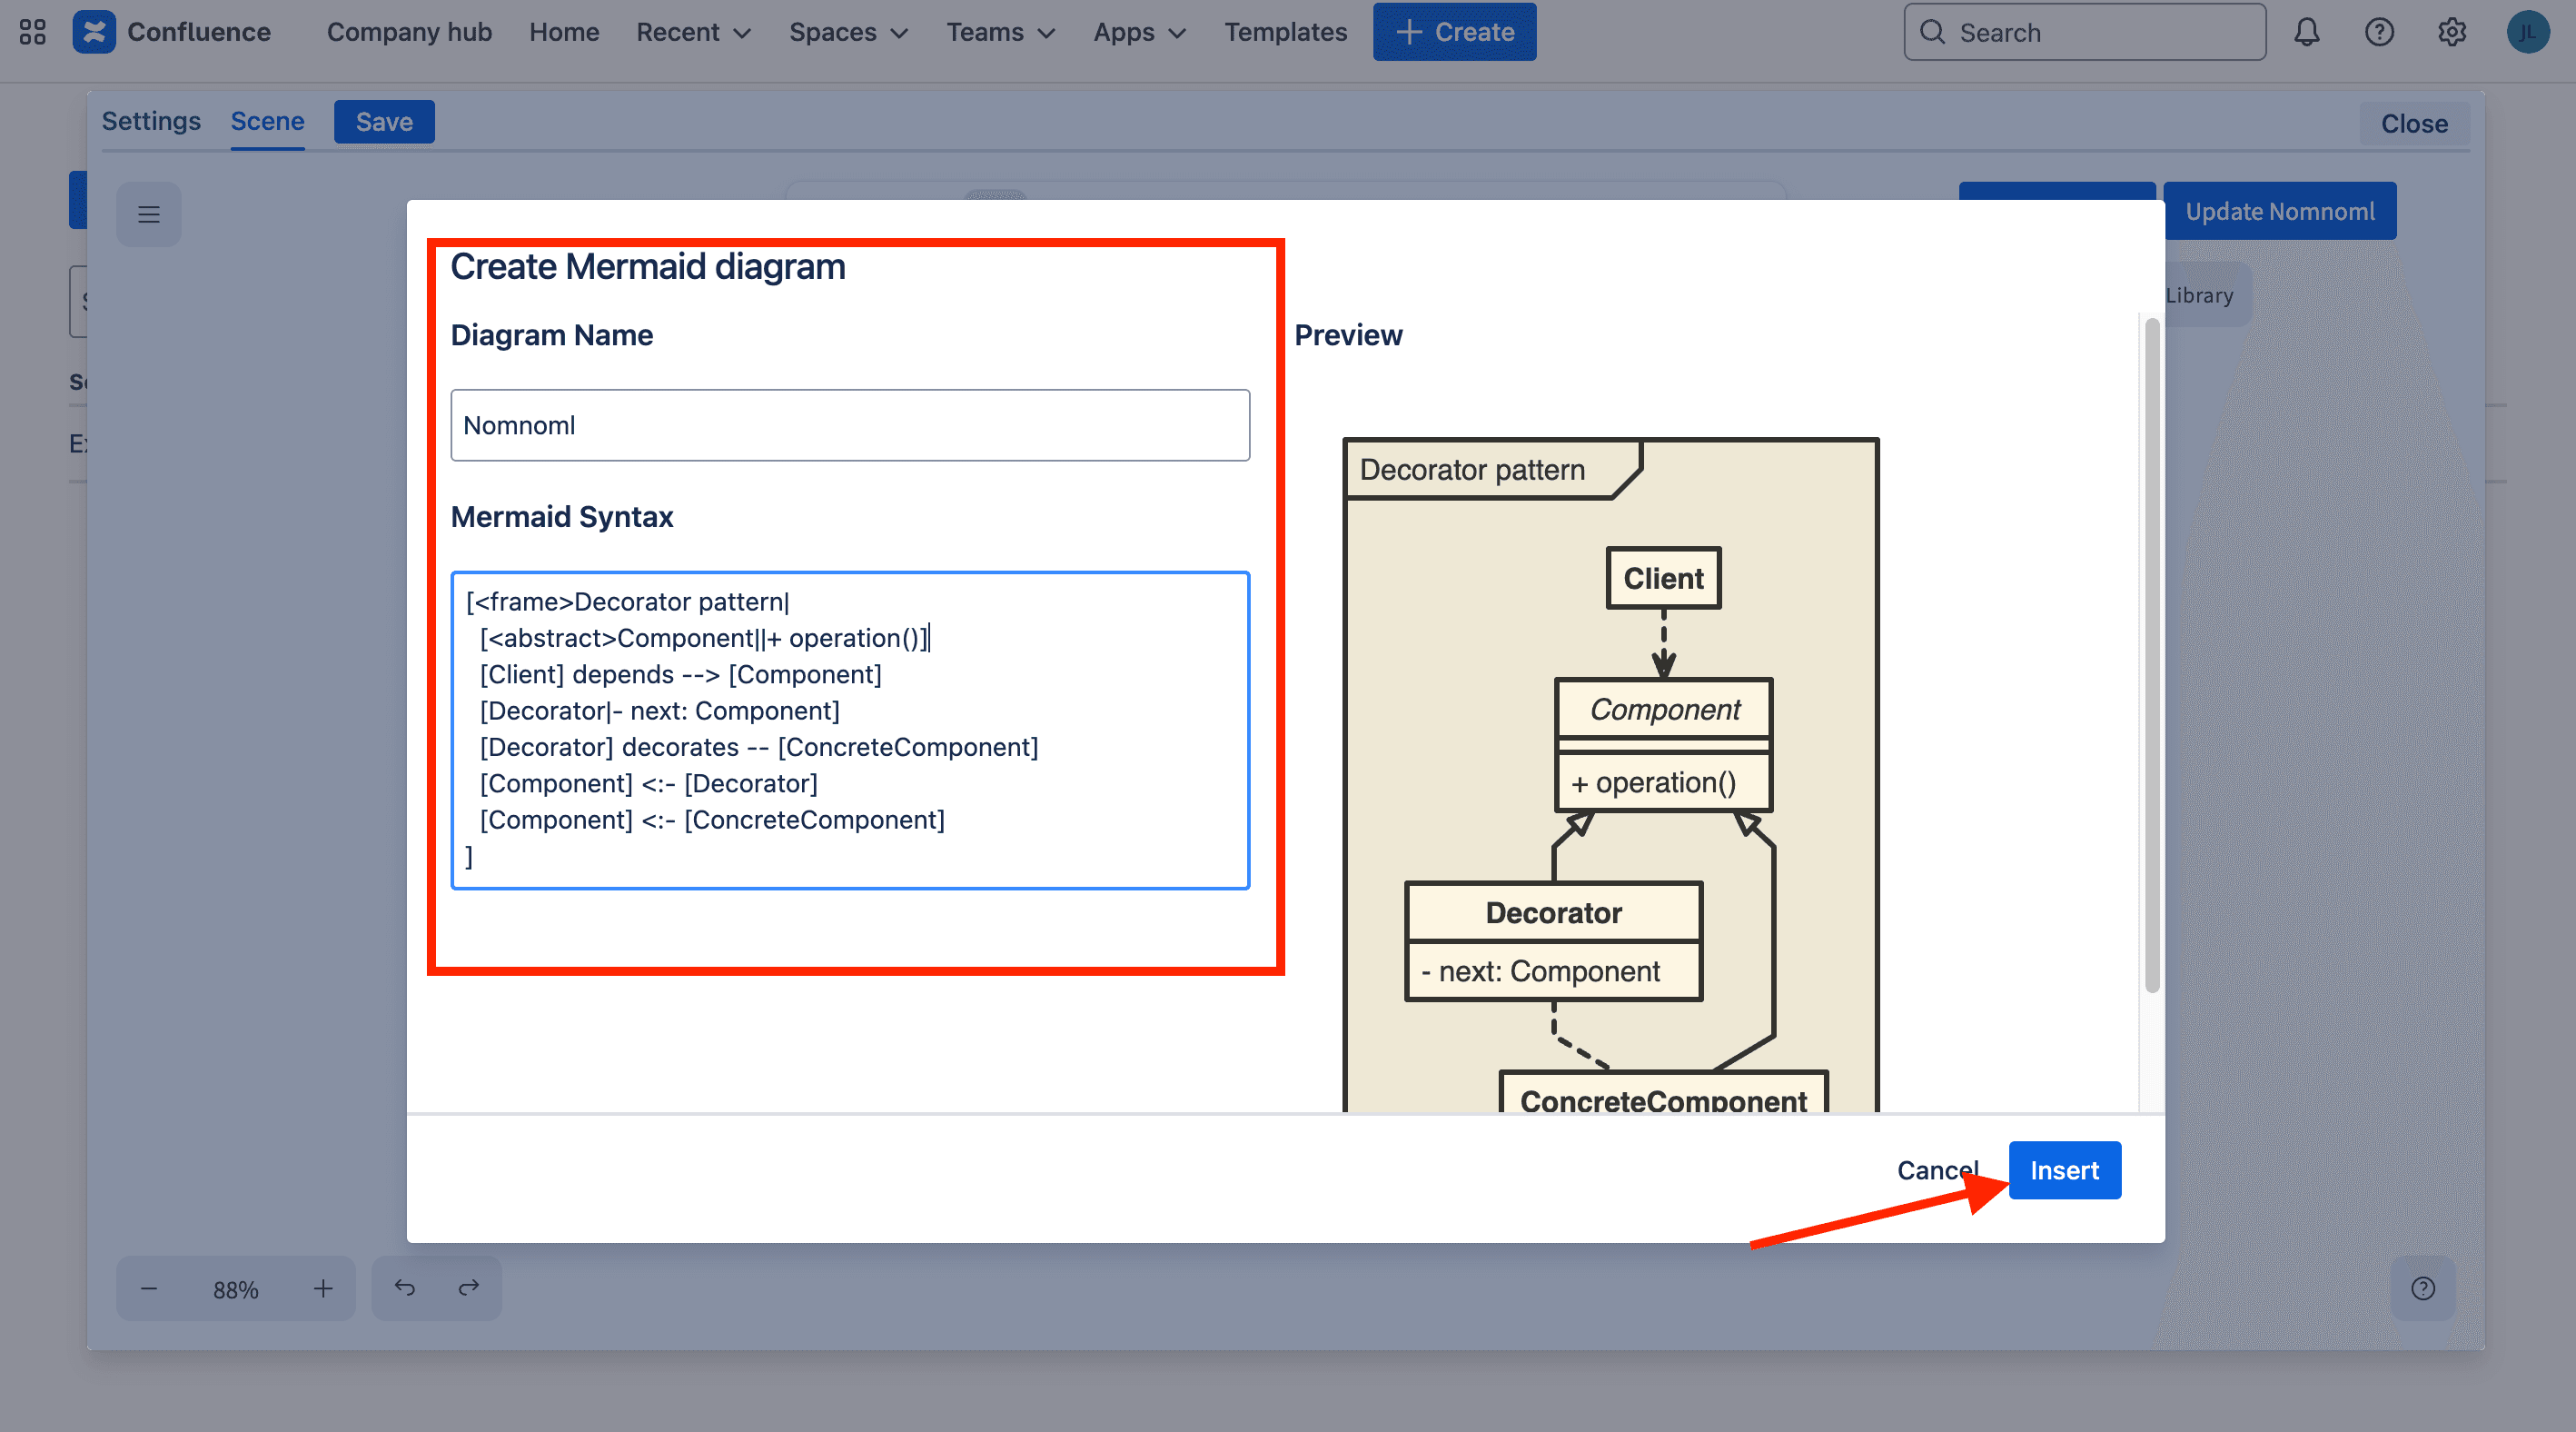Click the '[Decorator]|- next: Component]' syntax line

click(x=659, y=710)
